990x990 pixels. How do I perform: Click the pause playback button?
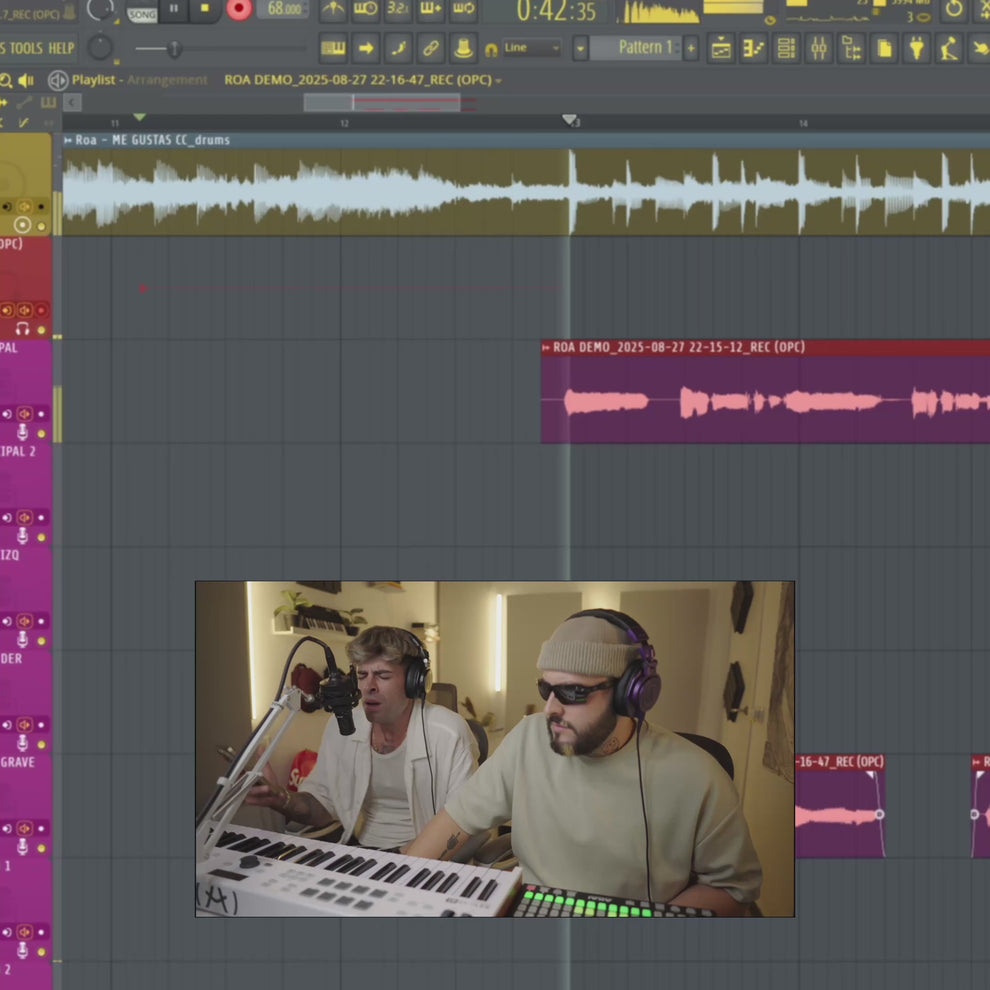(175, 10)
